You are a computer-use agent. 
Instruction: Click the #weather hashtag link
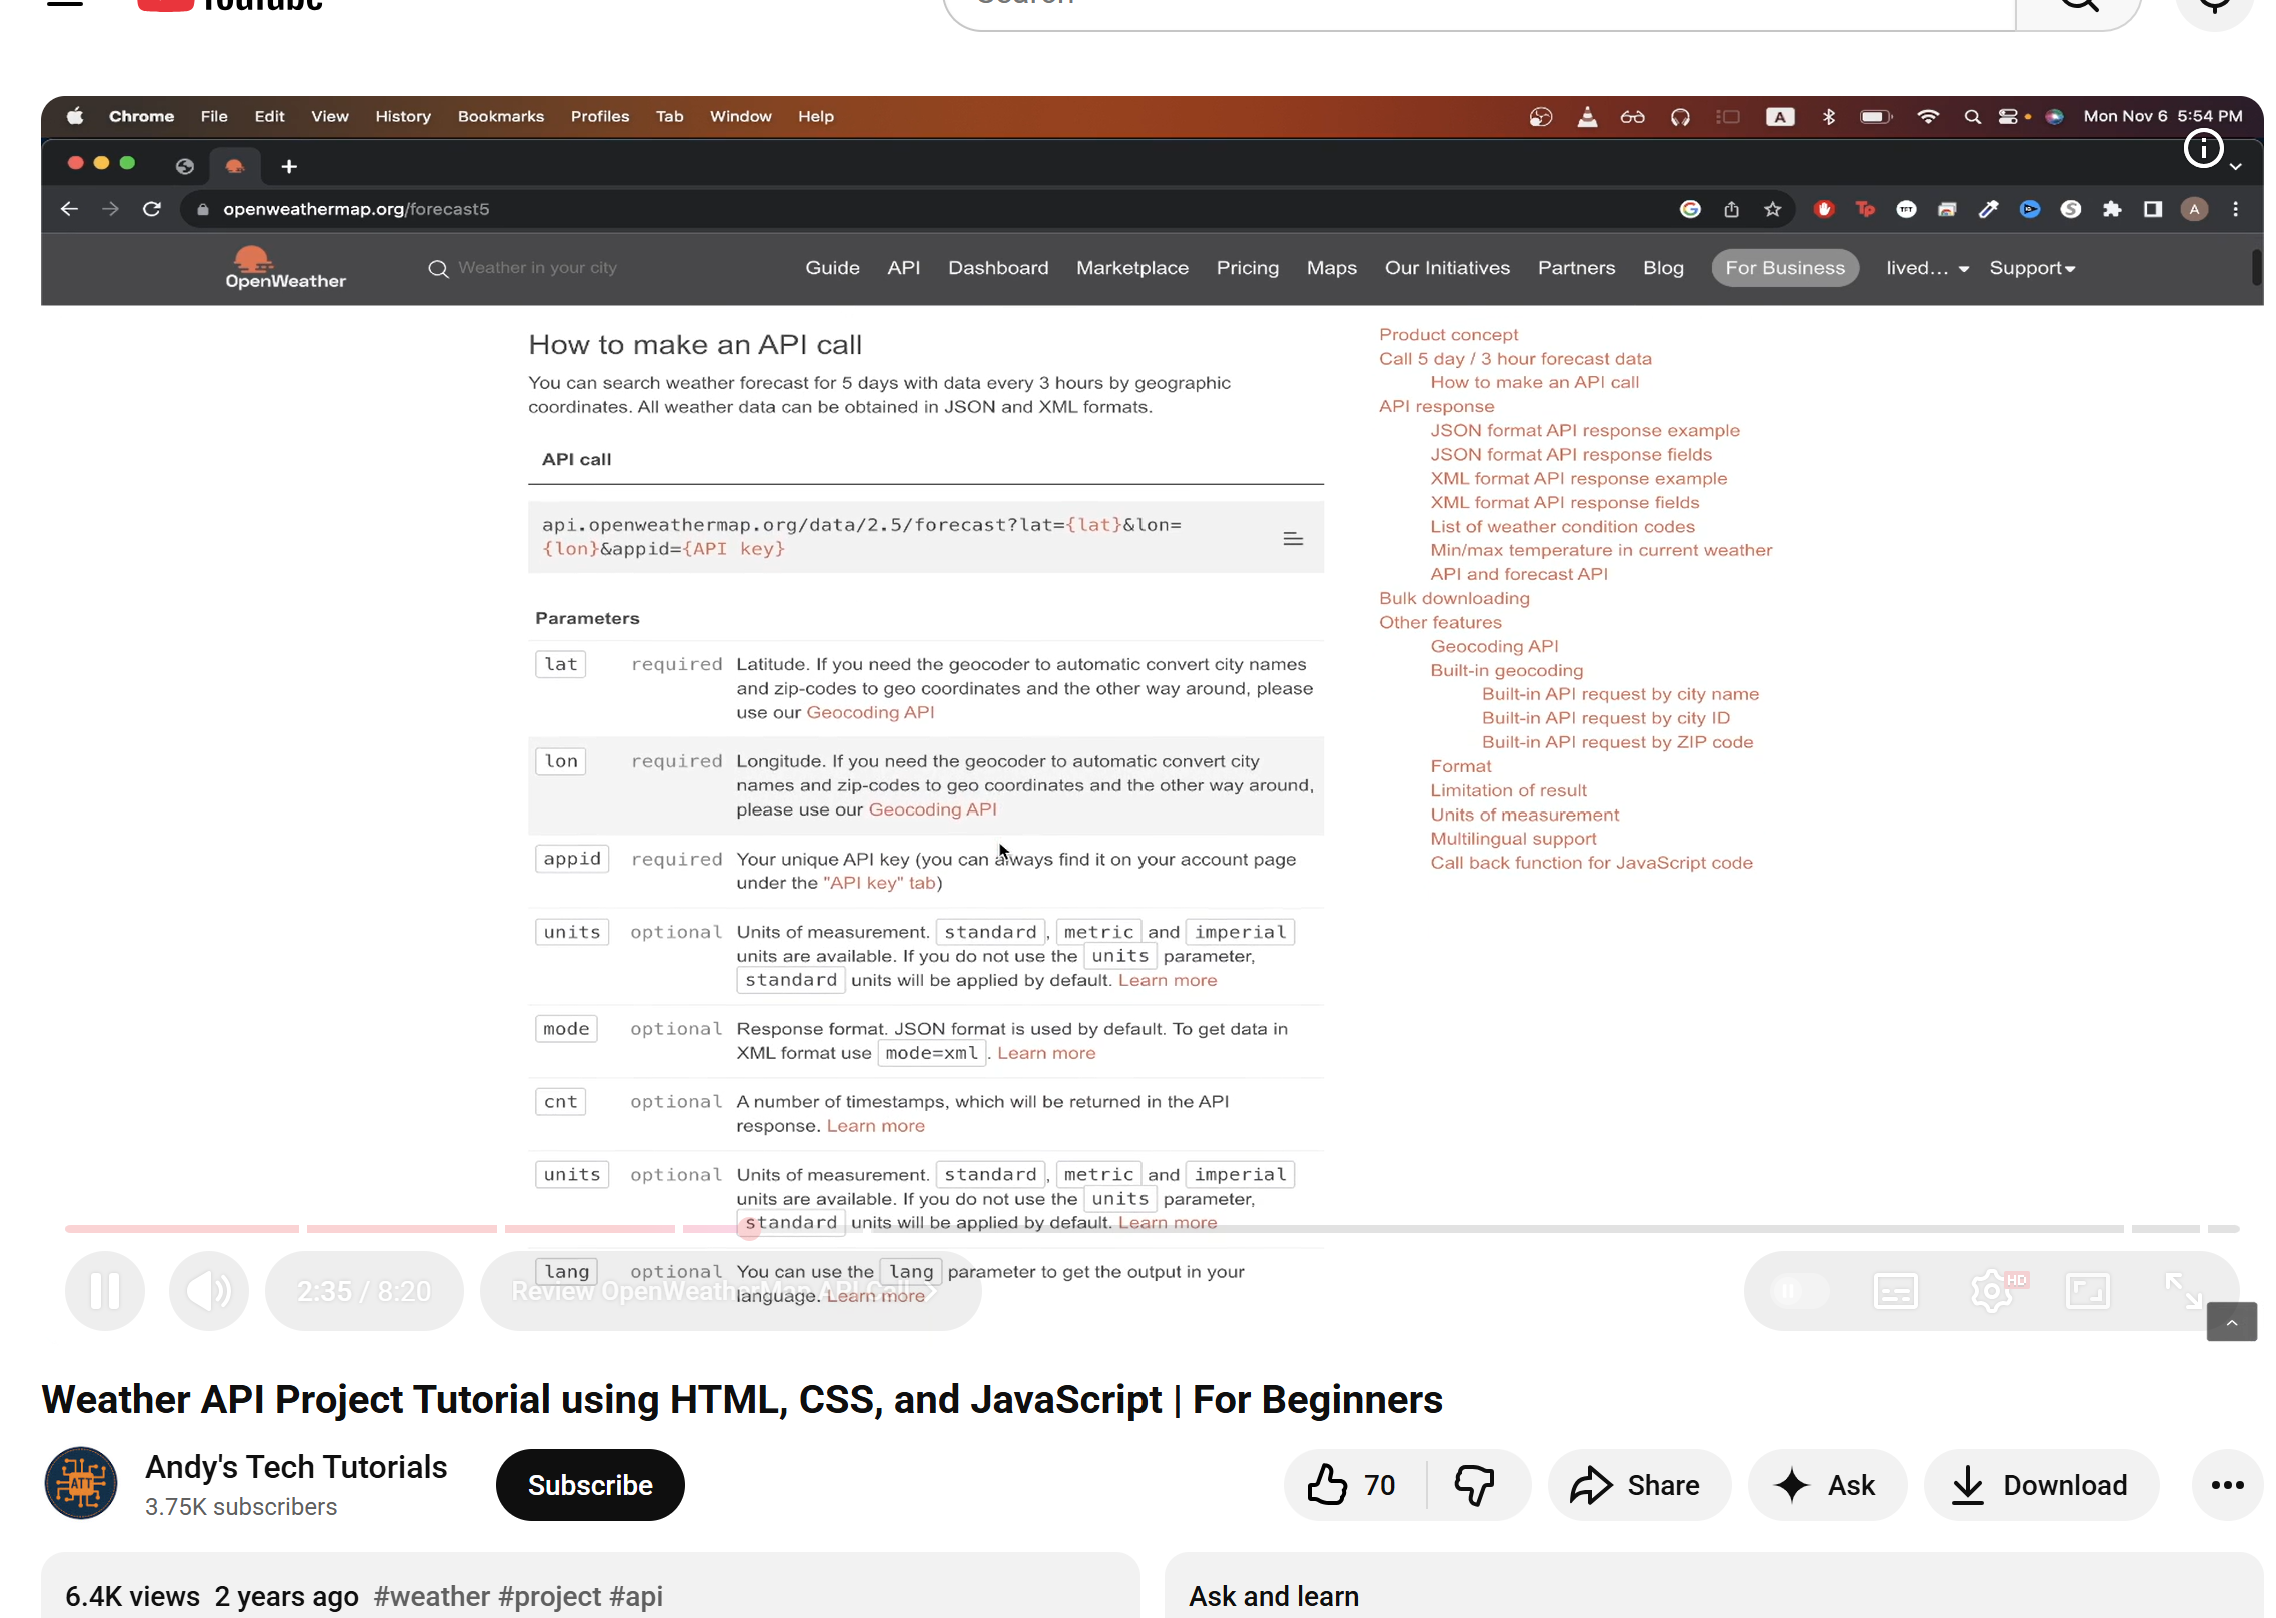tap(432, 1596)
